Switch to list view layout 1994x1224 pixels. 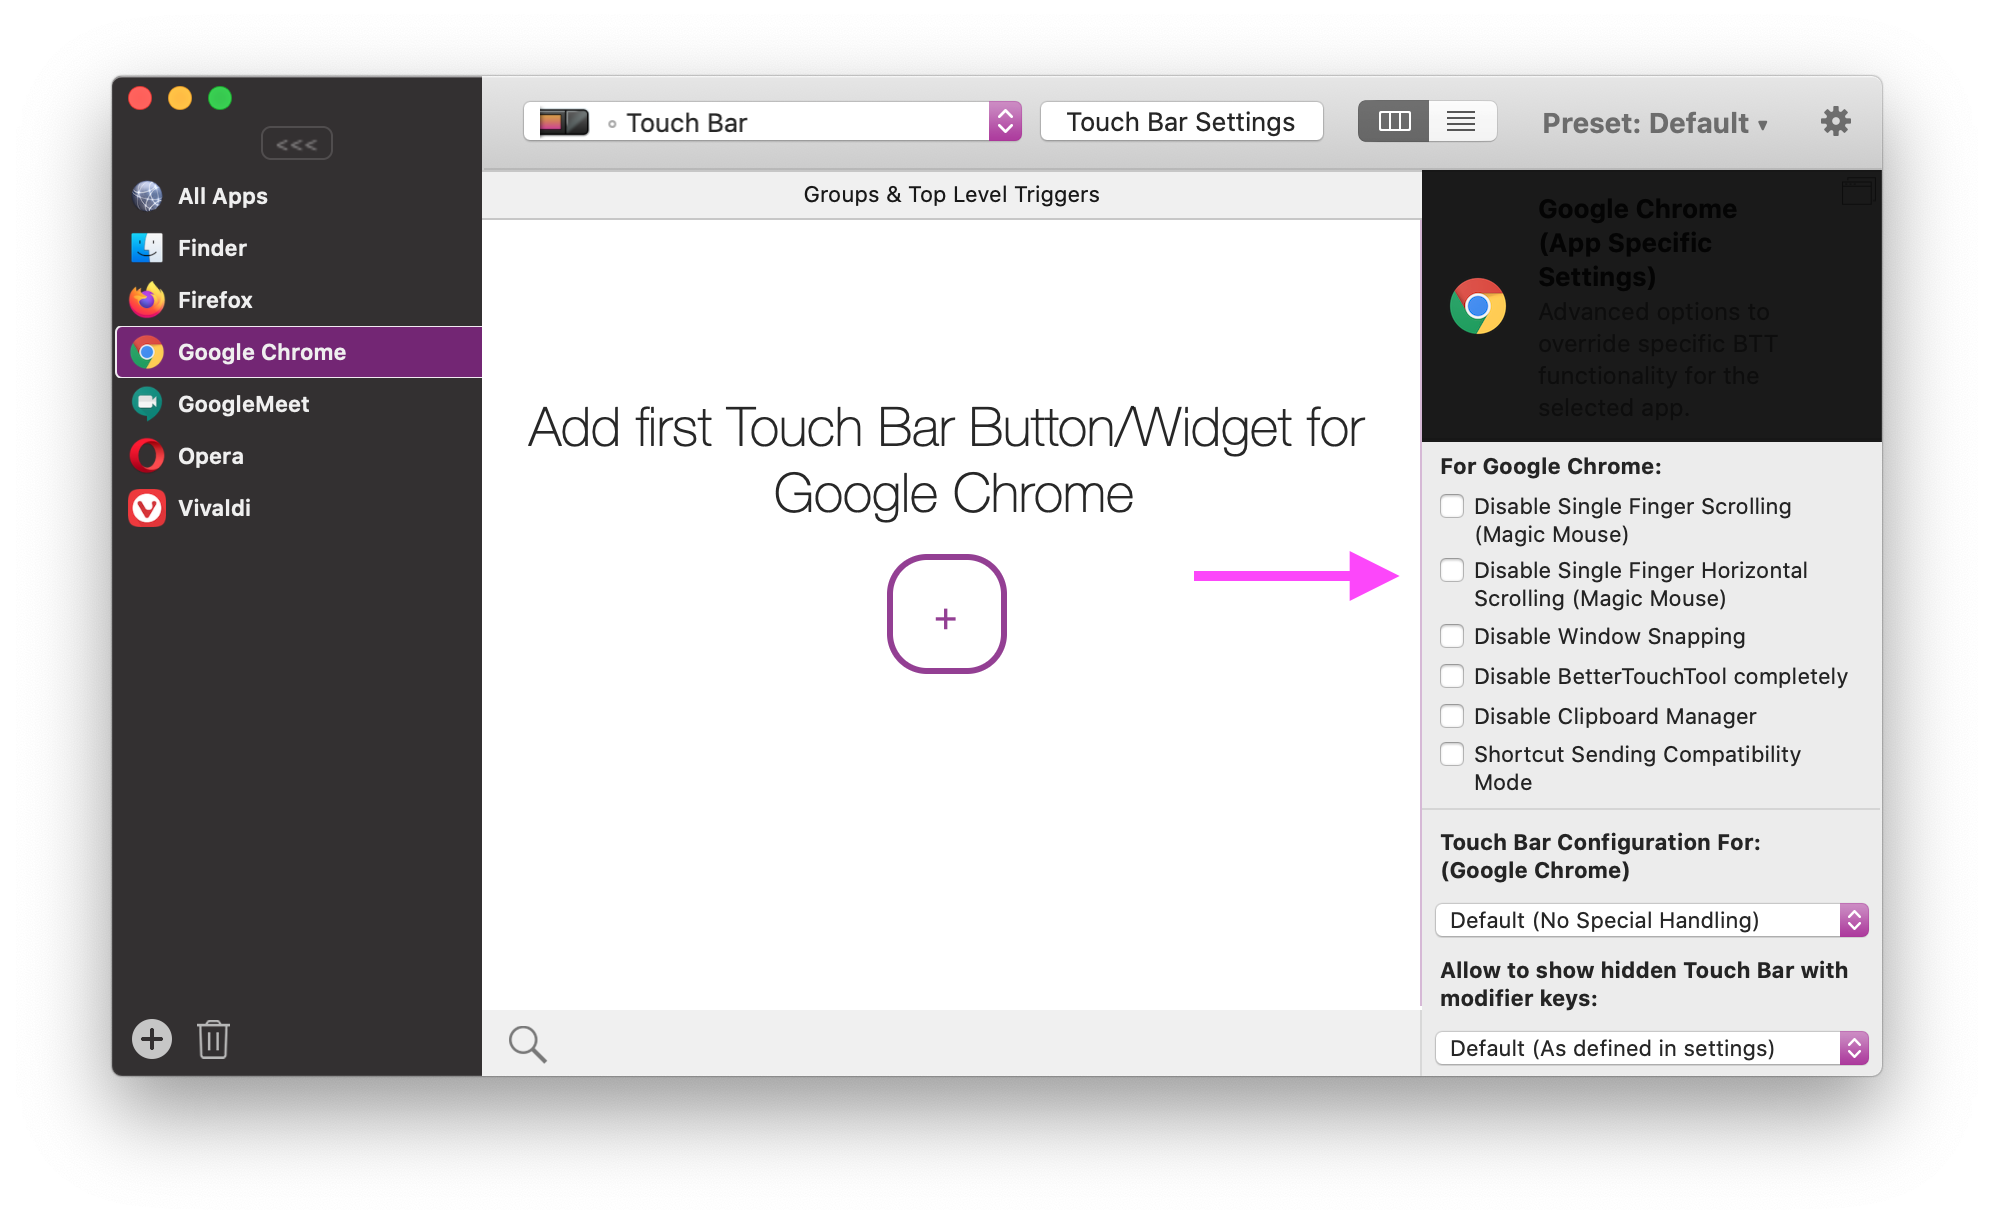click(1462, 122)
